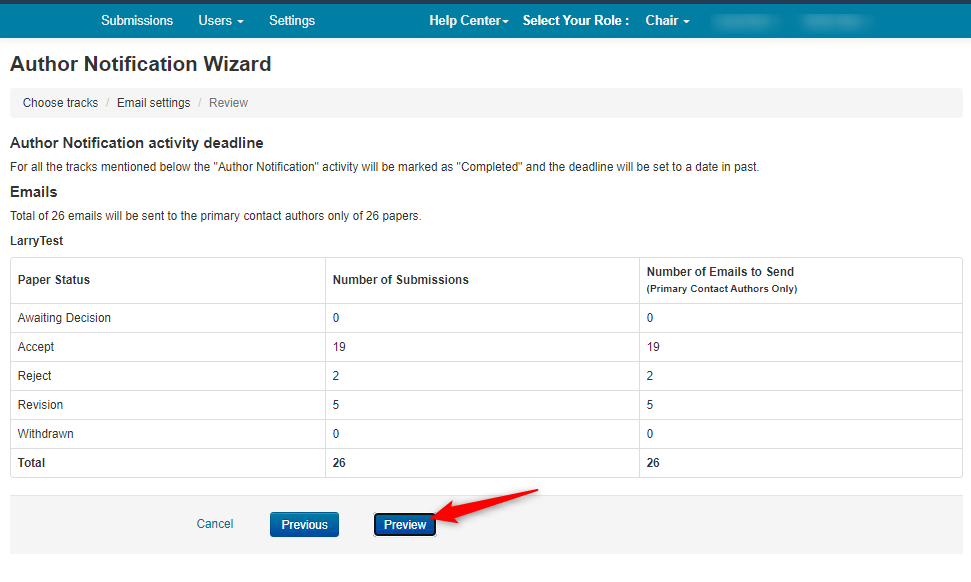Screen dimensions: 971x582
Task: Click the Review breadcrumb step
Action: coord(228,103)
